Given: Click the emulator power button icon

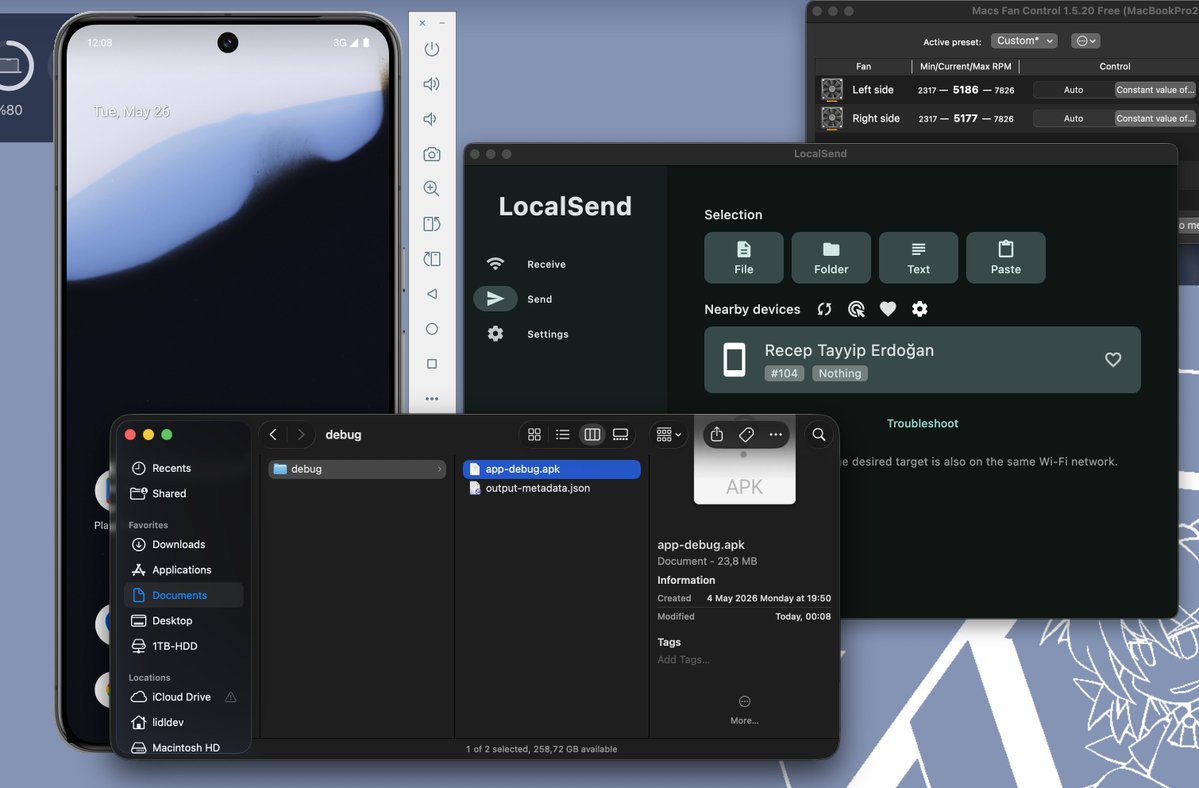Looking at the screenshot, I should tap(432, 49).
